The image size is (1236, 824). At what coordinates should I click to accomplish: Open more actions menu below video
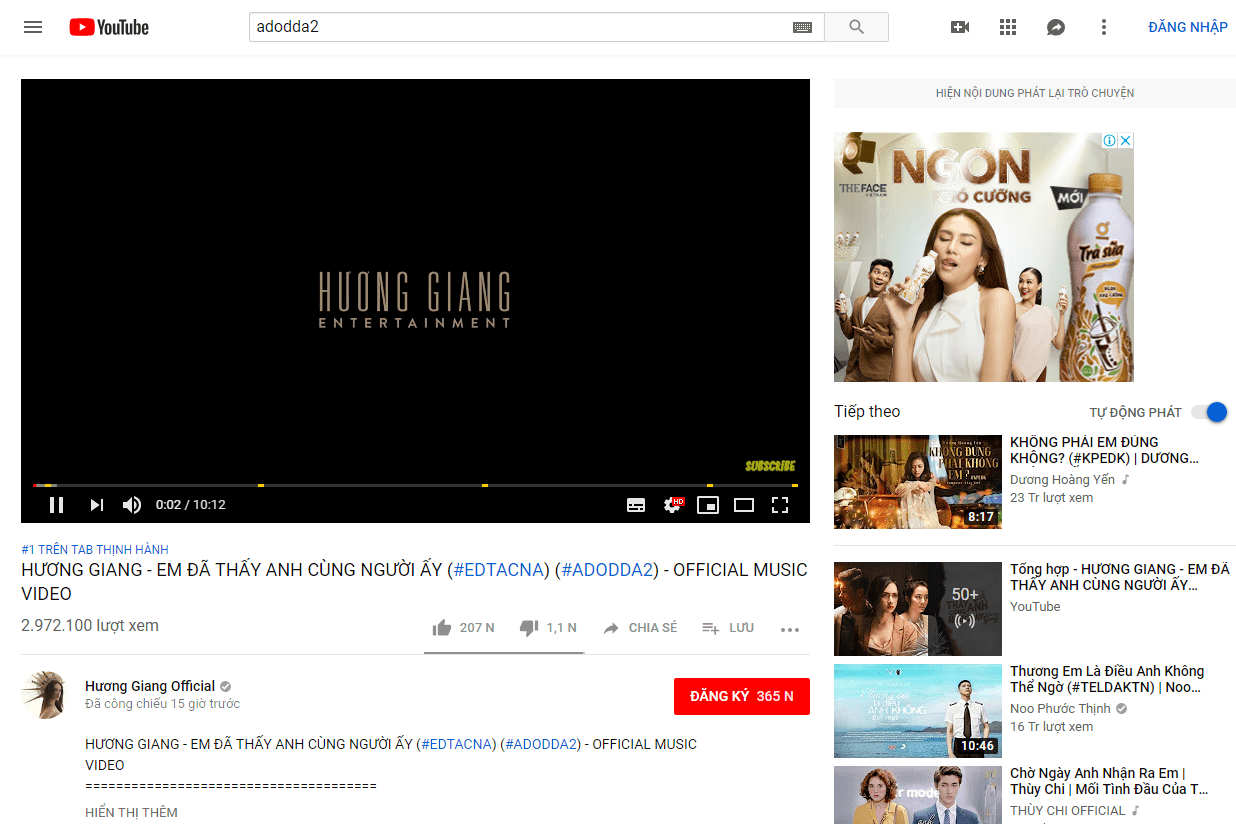(790, 629)
